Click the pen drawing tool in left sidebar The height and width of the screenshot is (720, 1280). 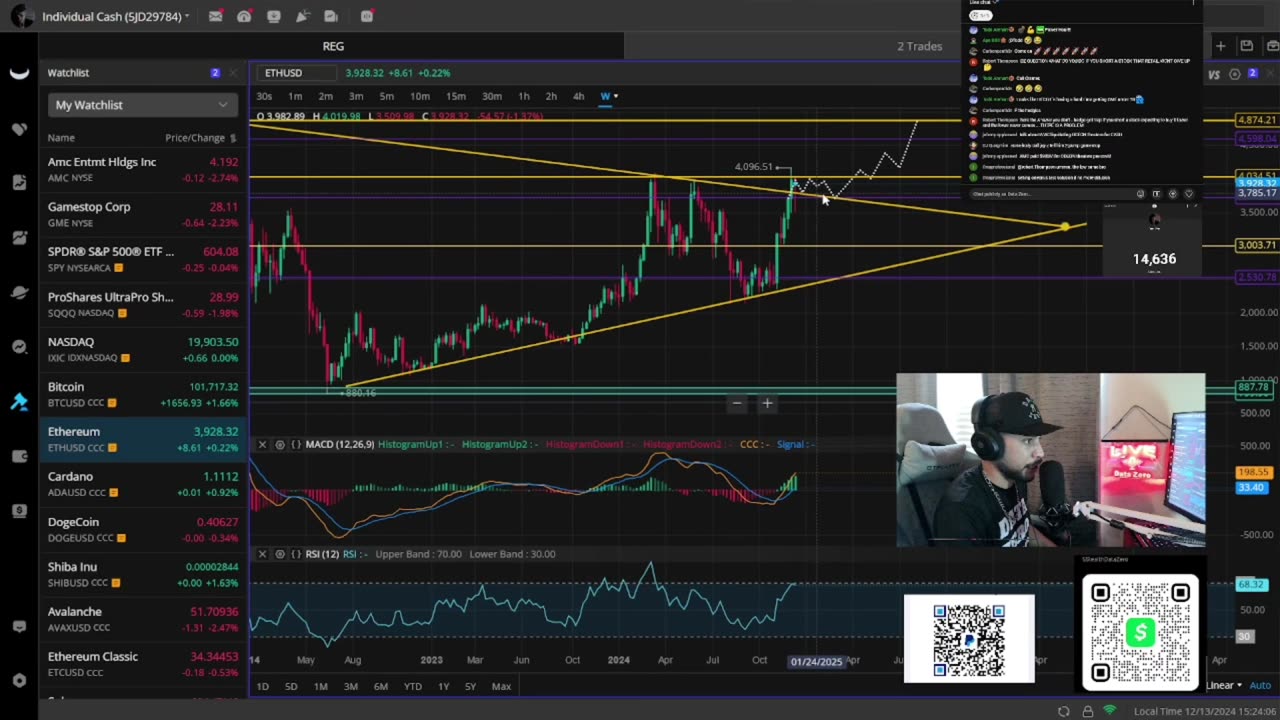click(19, 402)
